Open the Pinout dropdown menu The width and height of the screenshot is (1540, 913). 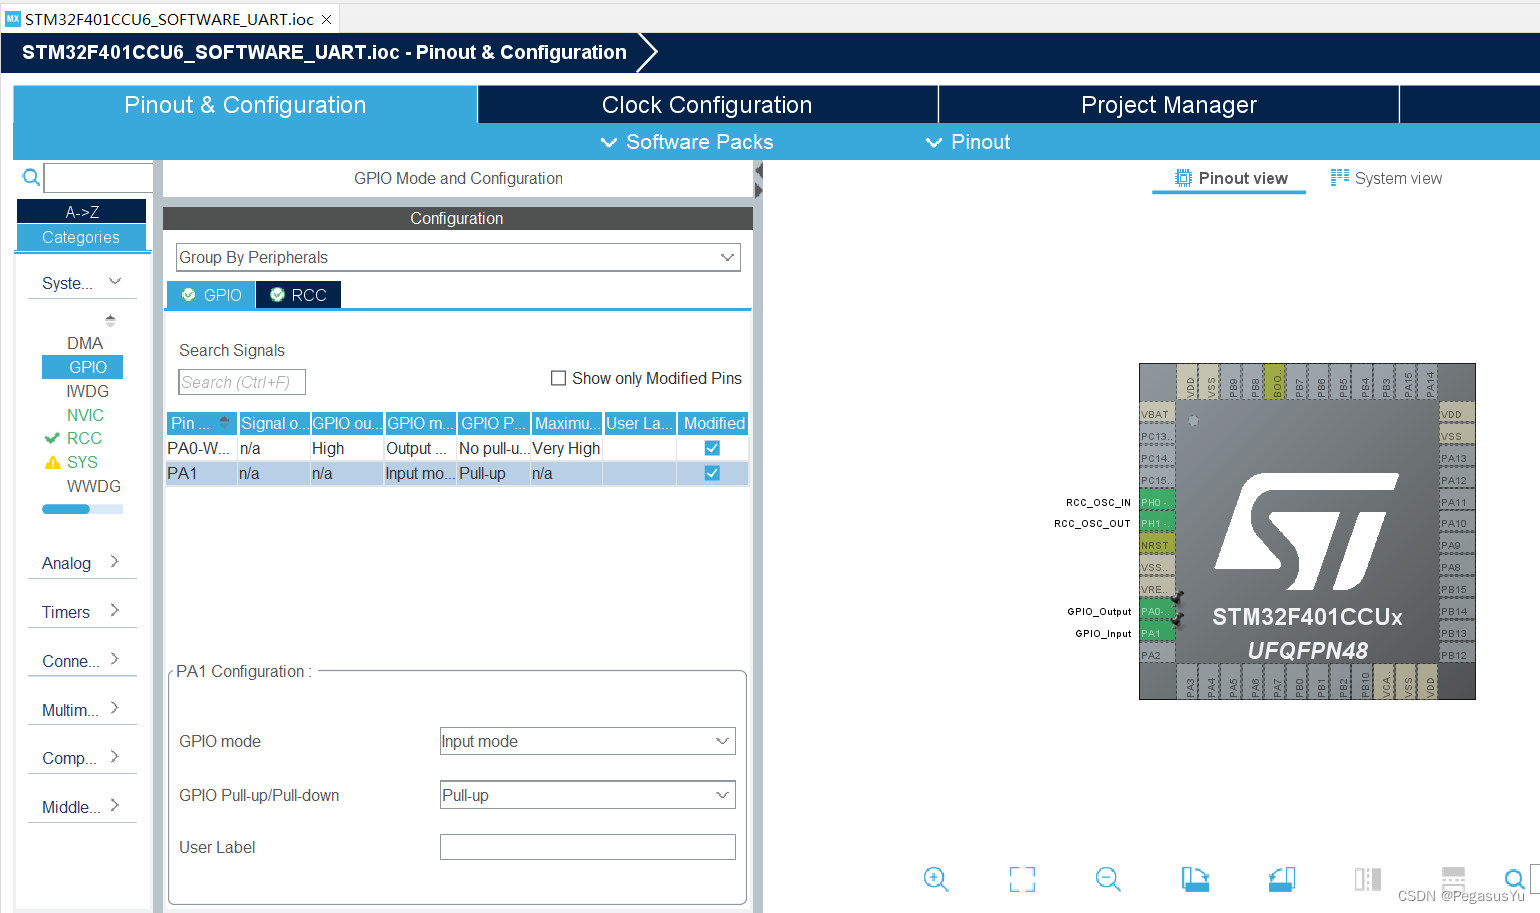pos(968,142)
